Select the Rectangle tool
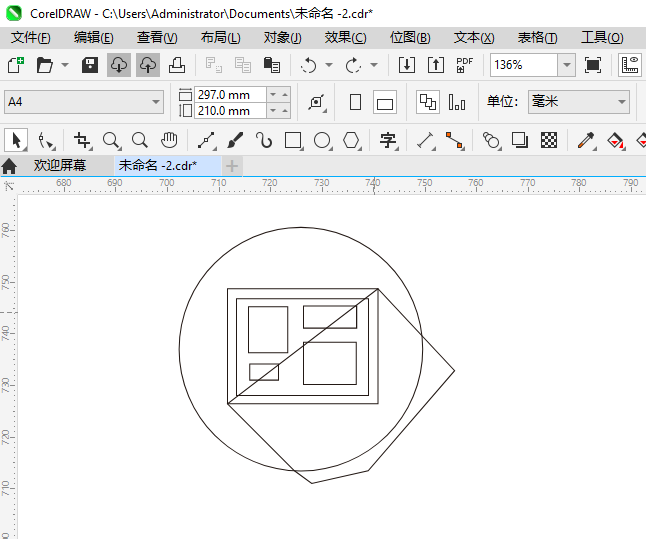The width and height of the screenshot is (646, 539). pos(293,141)
